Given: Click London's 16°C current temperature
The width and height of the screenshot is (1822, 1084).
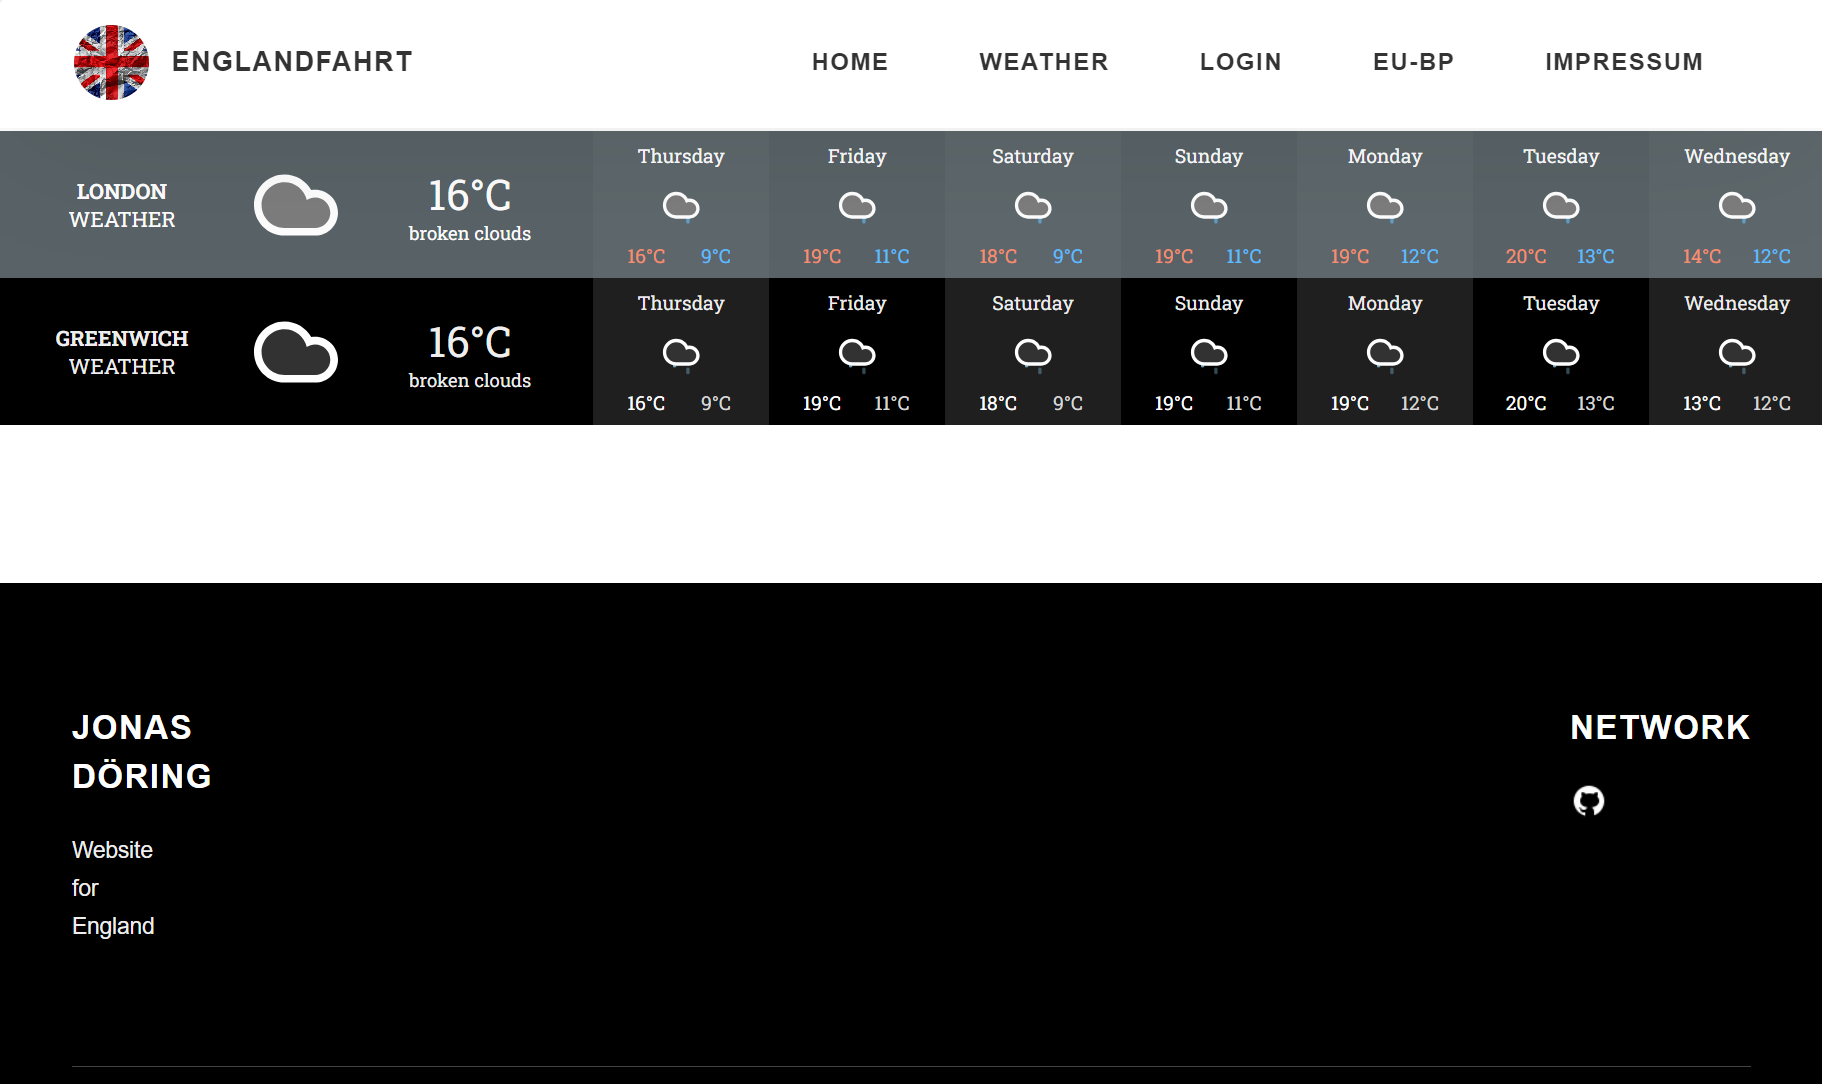Looking at the screenshot, I should coord(470,196).
